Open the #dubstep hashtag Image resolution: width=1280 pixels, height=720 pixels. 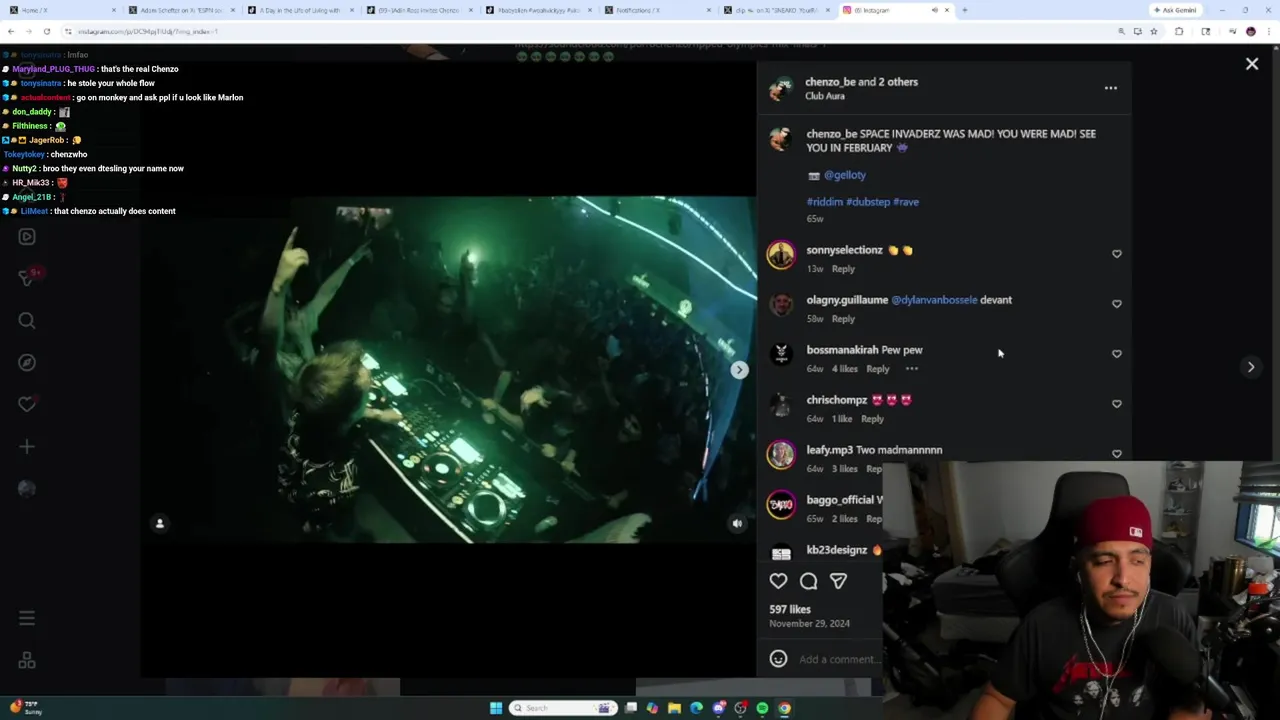[868, 202]
